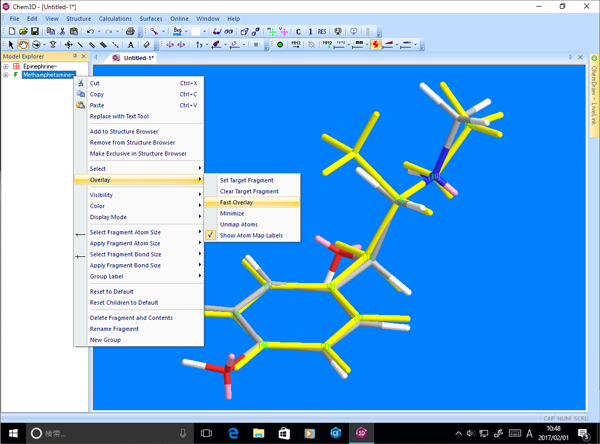600x444 pixels.
Task: Click the Undo arrow icon
Action: 92,32
